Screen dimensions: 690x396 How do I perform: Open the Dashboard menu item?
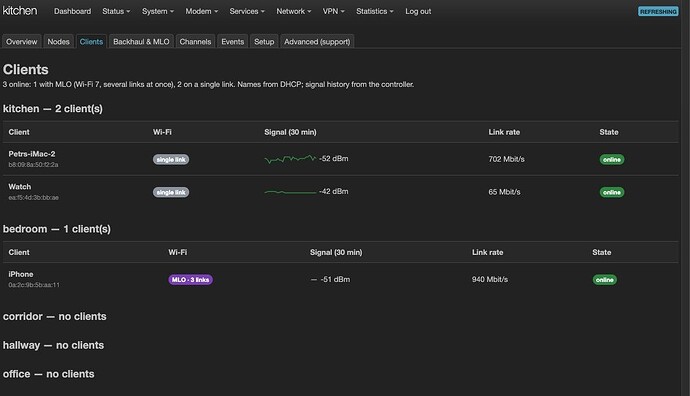point(72,11)
